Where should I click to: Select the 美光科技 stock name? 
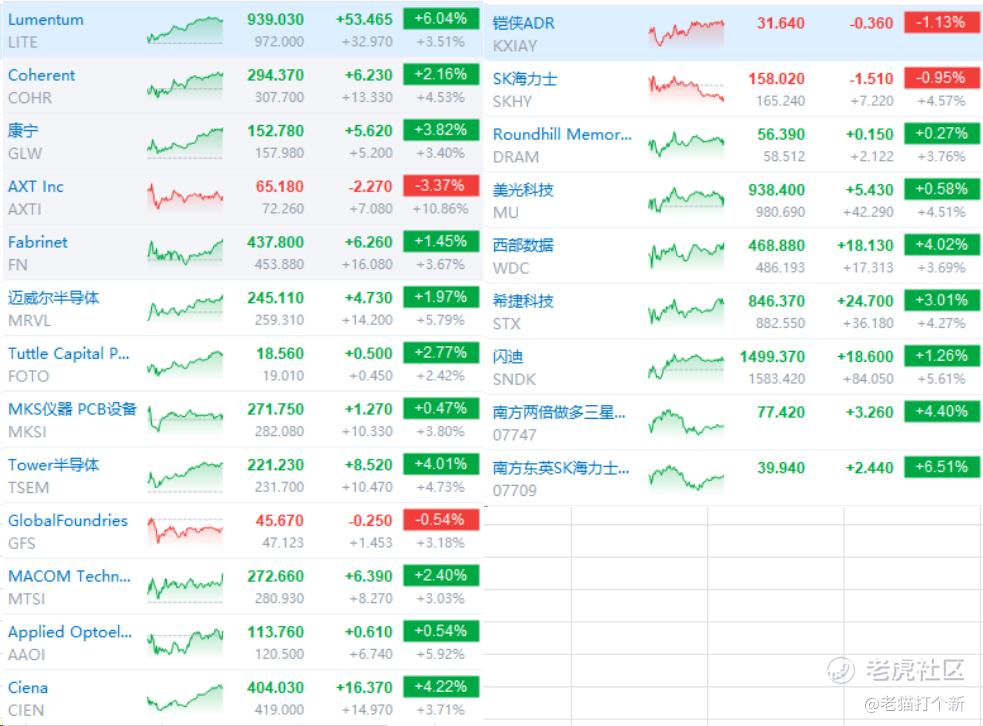pyautogui.click(x=523, y=190)
